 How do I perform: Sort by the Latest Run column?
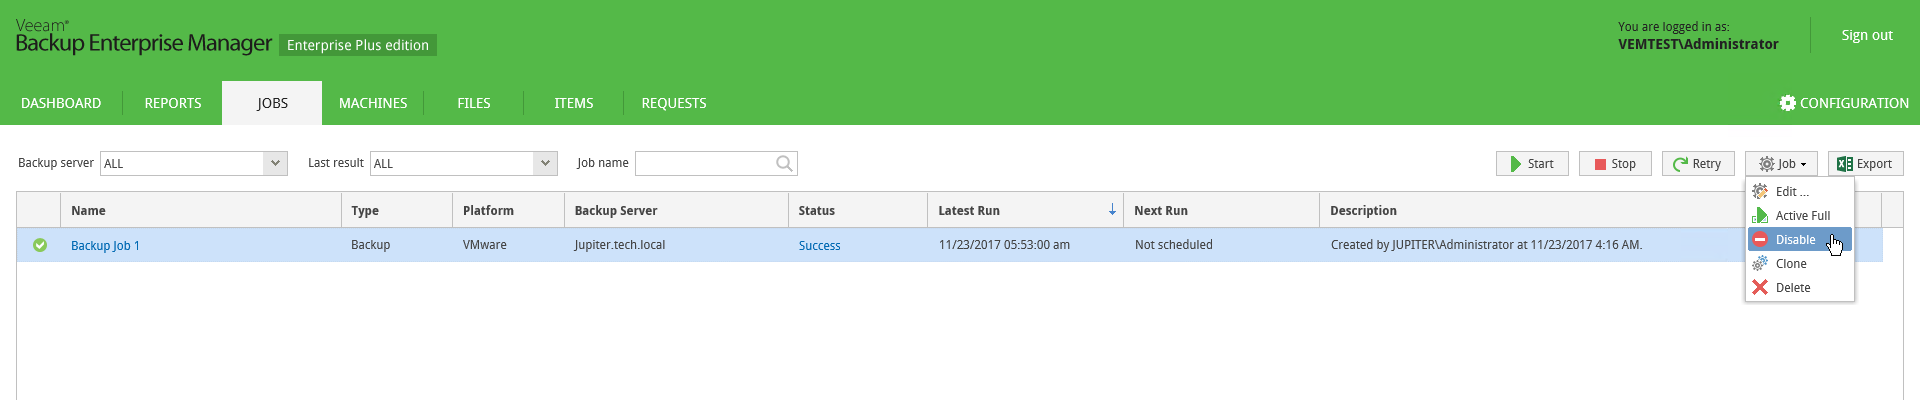point(1026,210)
